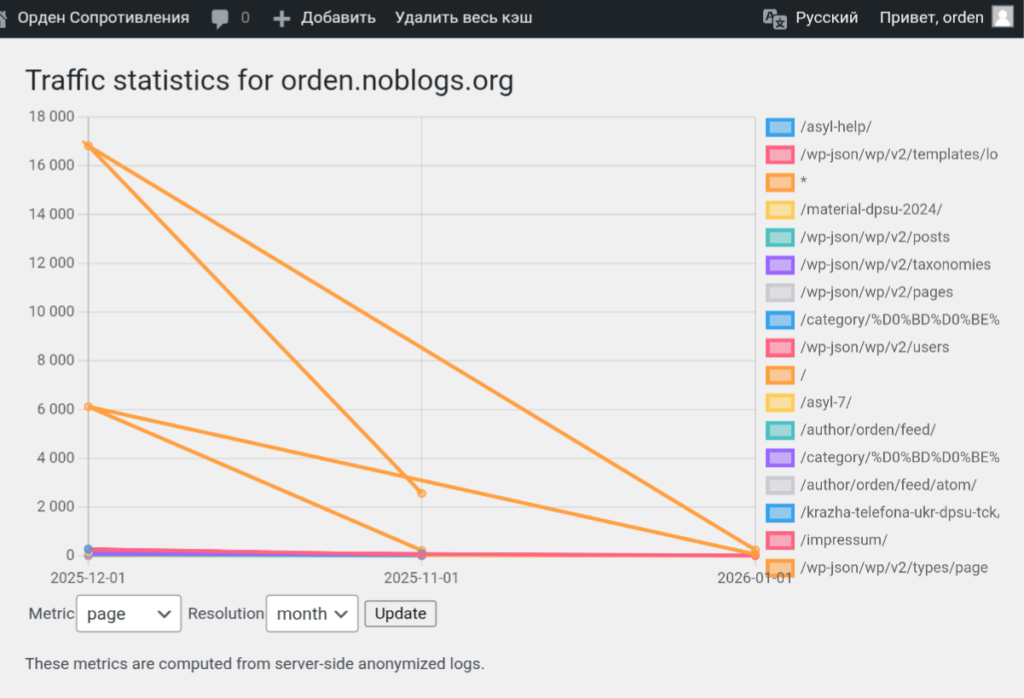The height and width of the screenshot is (698, 1024).
Task: Click the /wp-json/wp/v2/users legend swatch
Action: pyautogui.click(x=780, y=348)
